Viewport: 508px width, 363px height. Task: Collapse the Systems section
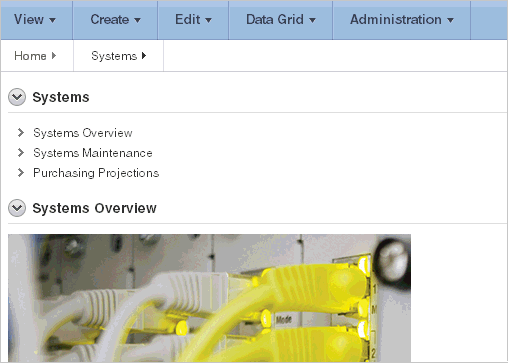coord(17,97)
